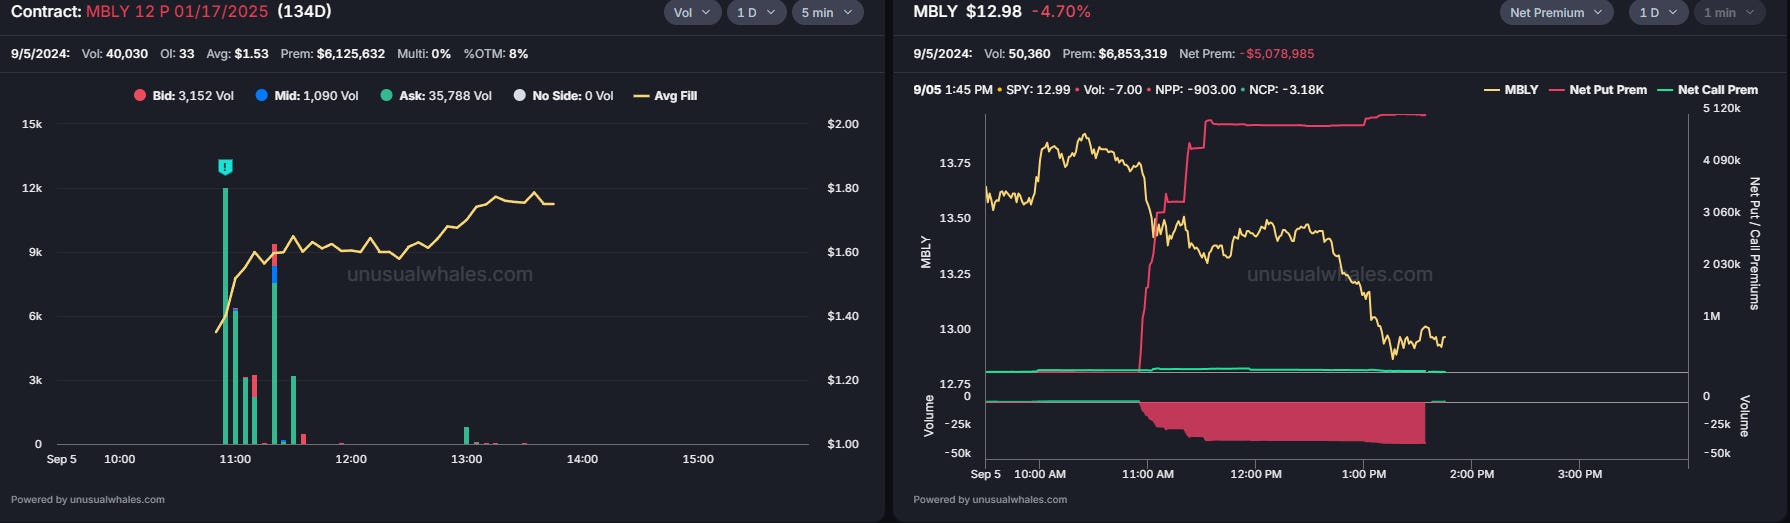Toggle the Bid volume legend series

184,96
